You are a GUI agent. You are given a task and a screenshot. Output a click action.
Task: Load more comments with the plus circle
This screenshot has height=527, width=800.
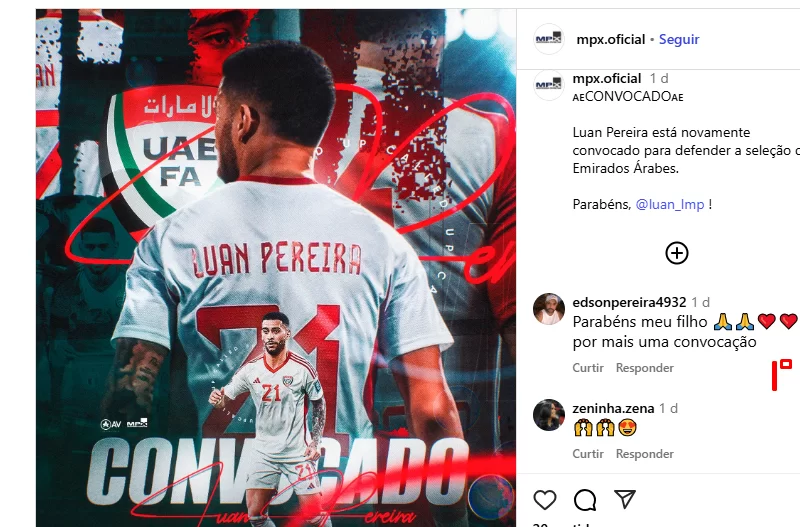pos(677,253)
